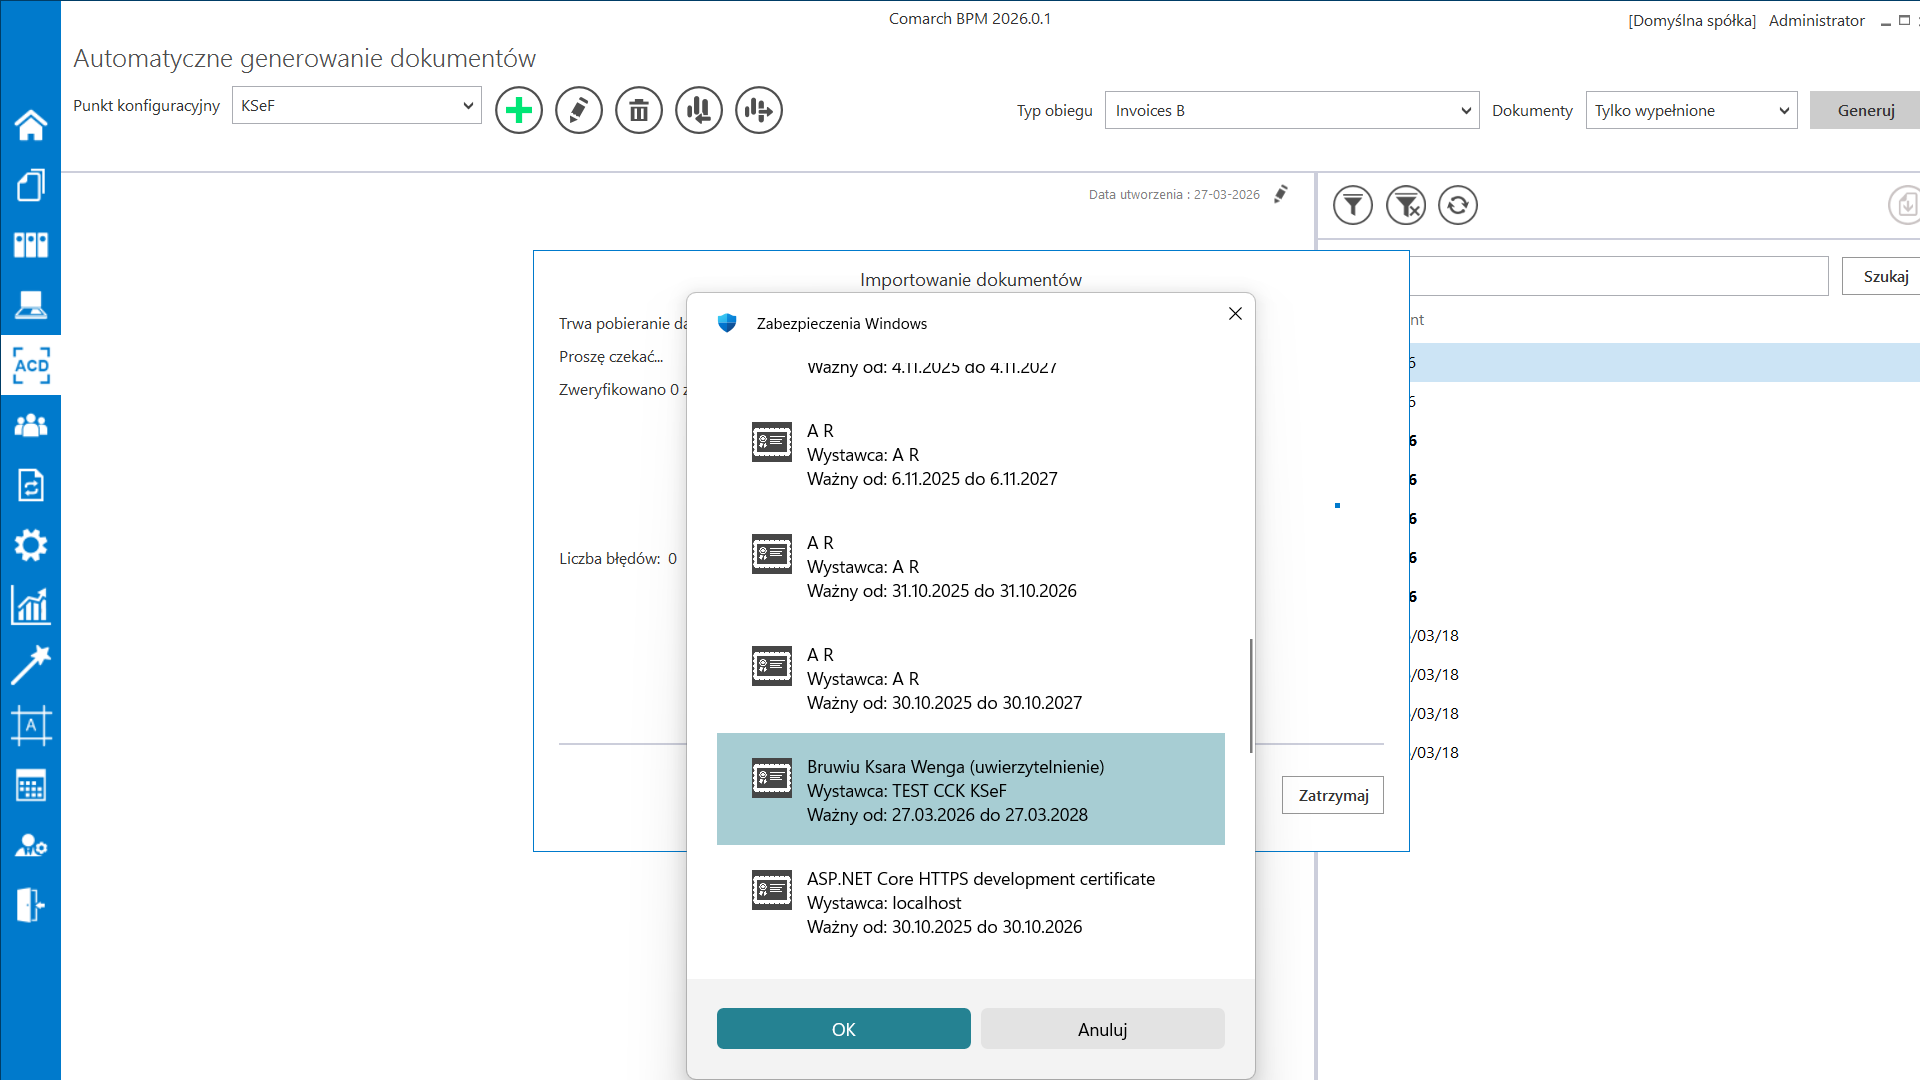
Task: Open the ACD module in sidebar
Action: (x=31, y=366)
